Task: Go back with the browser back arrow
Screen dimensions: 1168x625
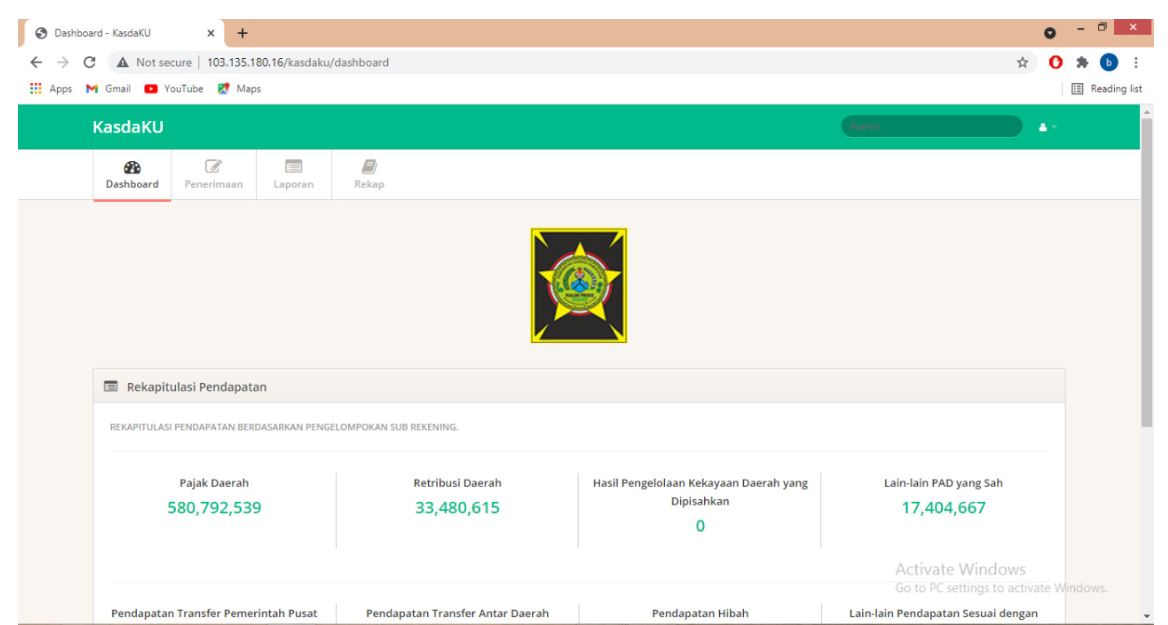Action: point(36,63)
